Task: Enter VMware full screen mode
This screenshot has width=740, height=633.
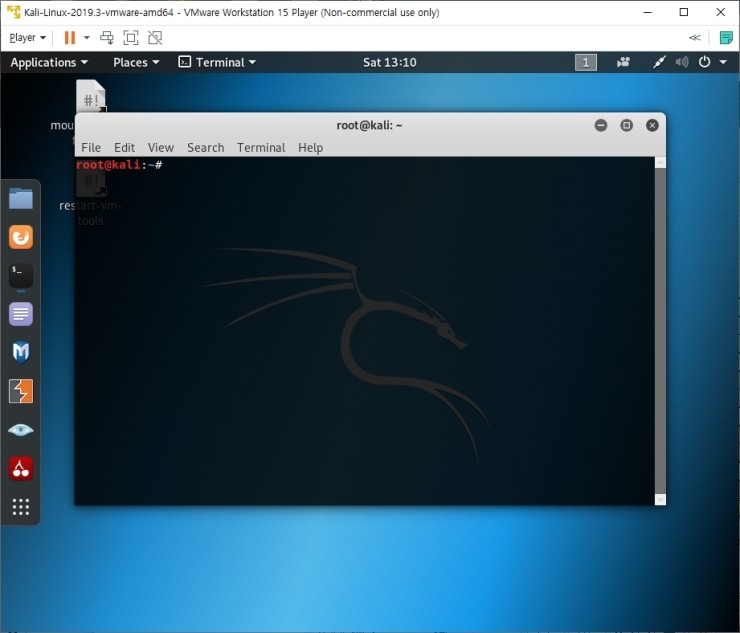Action: (x=131, y=37)
